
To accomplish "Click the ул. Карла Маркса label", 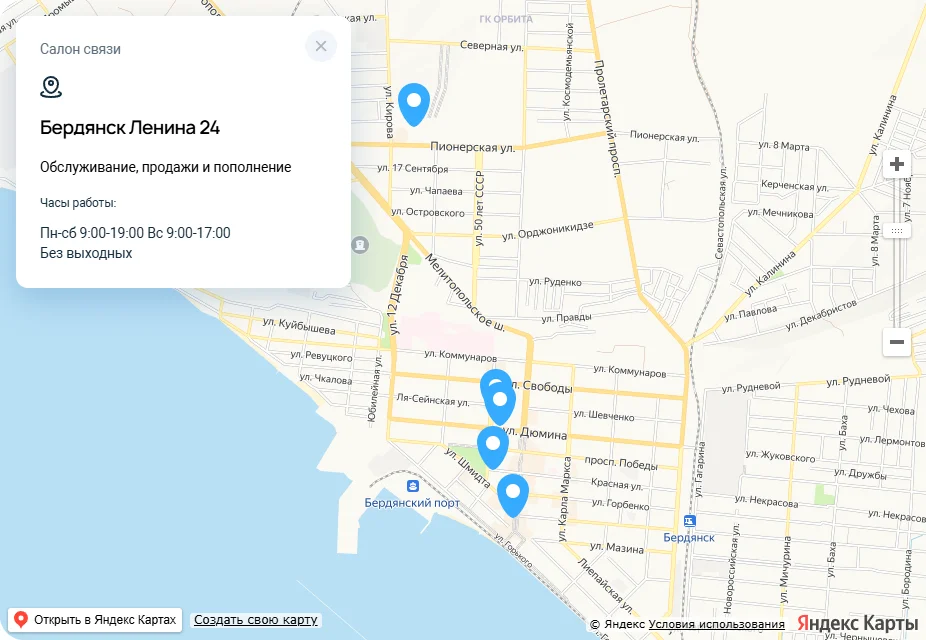I will point(565,499).
